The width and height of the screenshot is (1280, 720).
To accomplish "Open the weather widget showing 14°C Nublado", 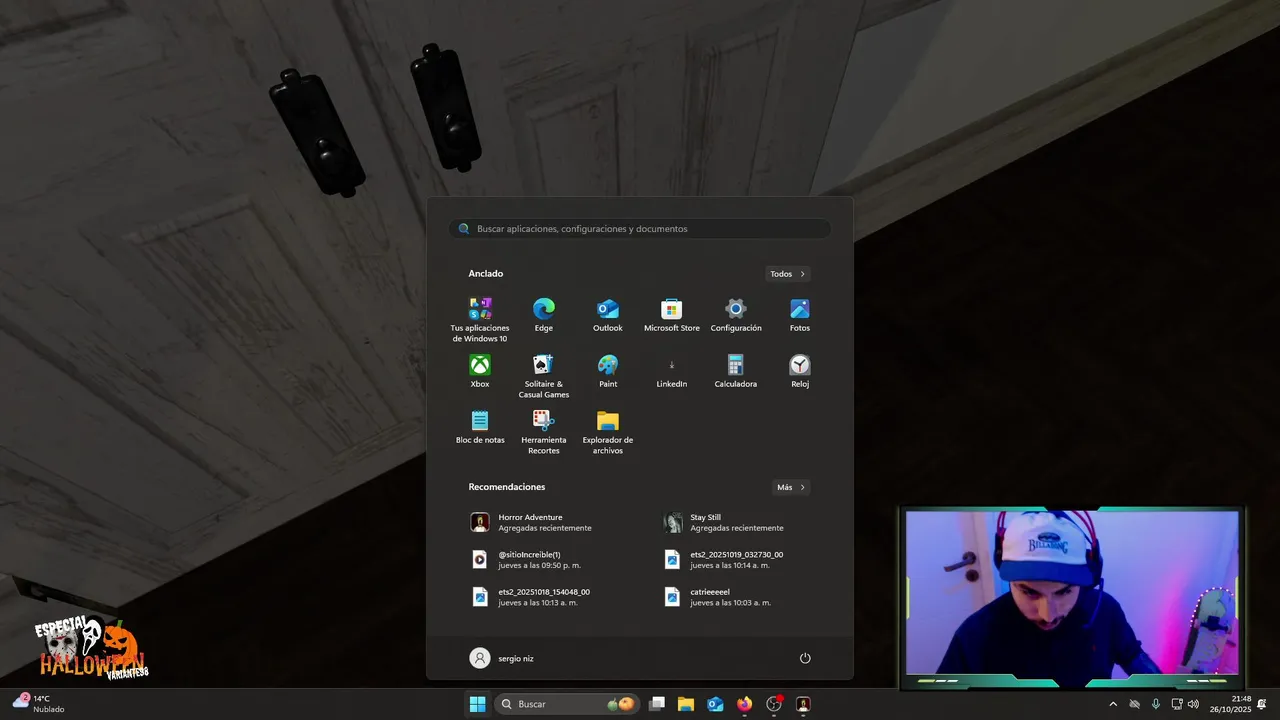I will [40, 704].
